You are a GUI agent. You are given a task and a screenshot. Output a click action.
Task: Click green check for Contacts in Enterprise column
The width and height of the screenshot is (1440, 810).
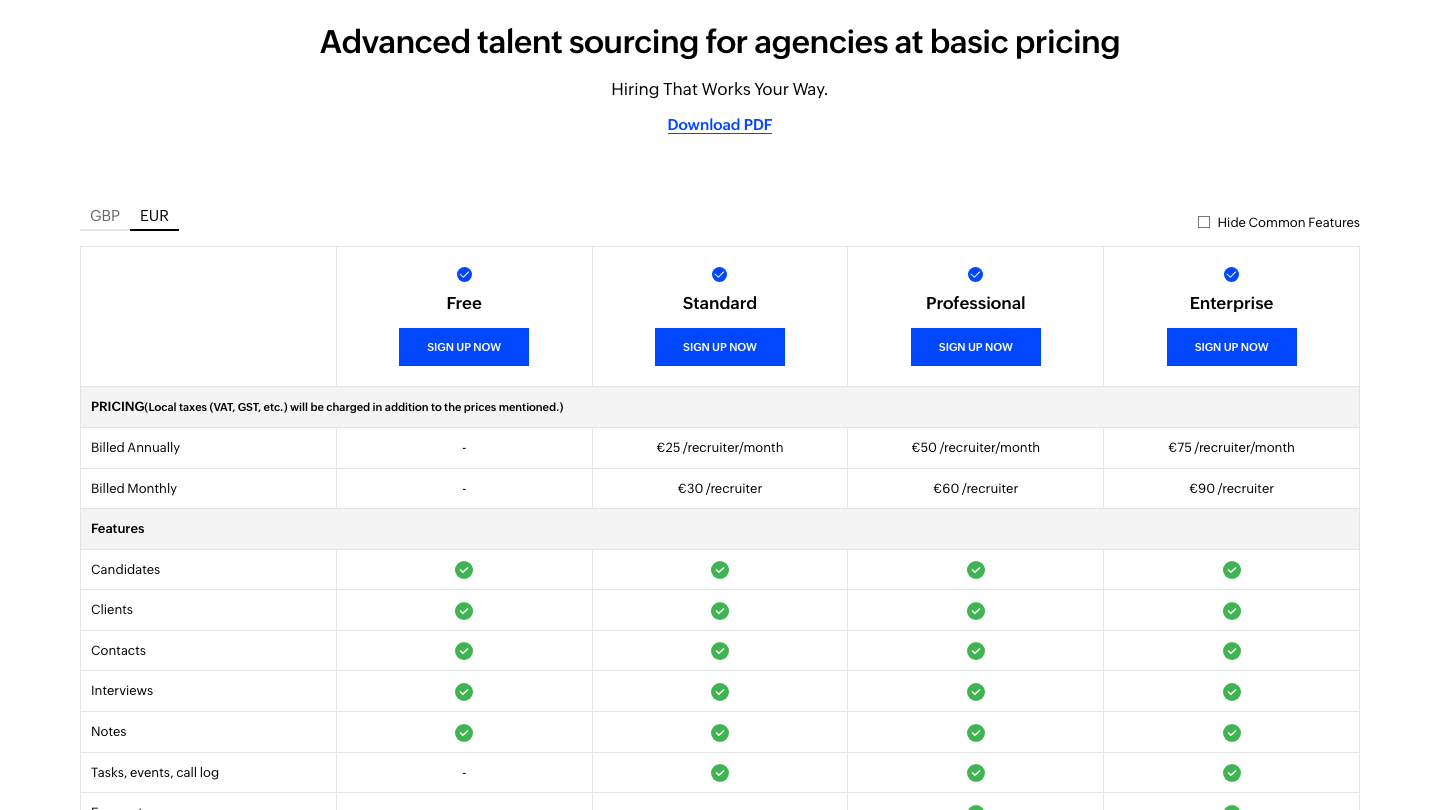coord(1232,651)
